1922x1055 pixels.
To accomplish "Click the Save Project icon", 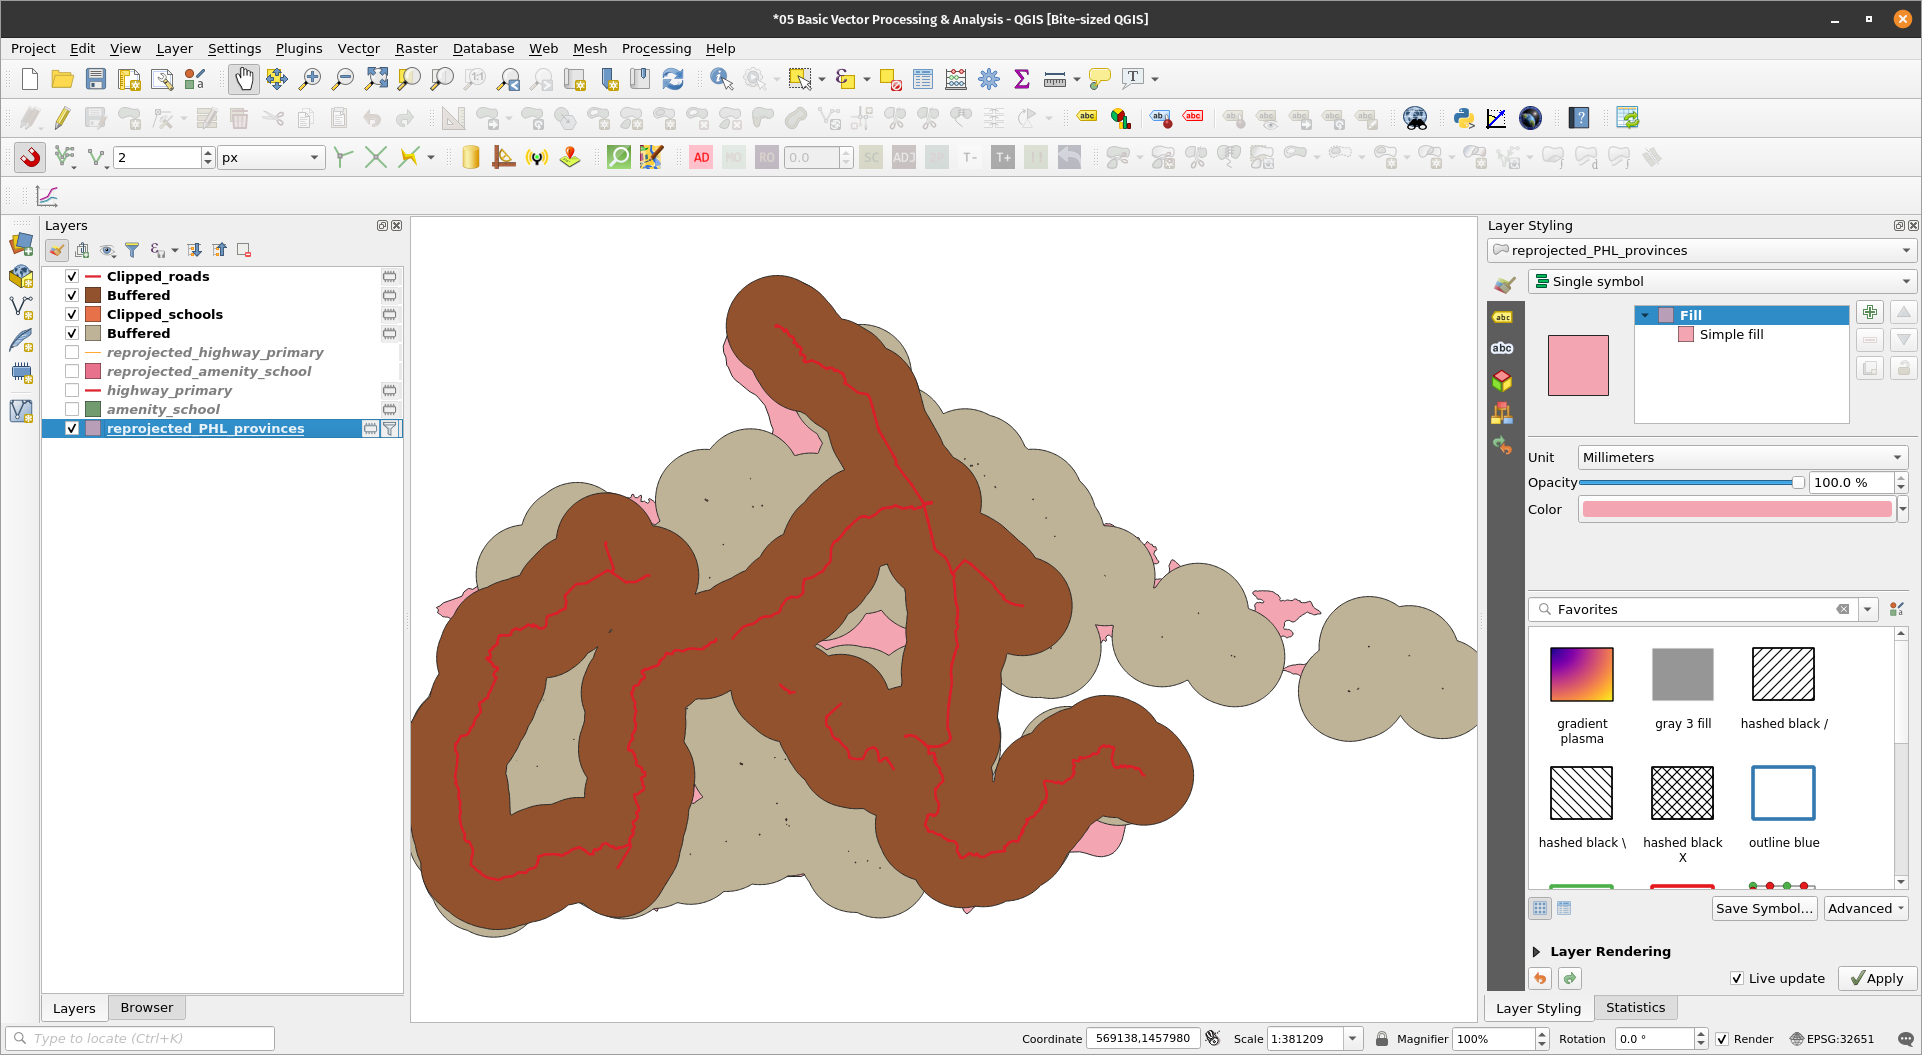I will [96, 79].
